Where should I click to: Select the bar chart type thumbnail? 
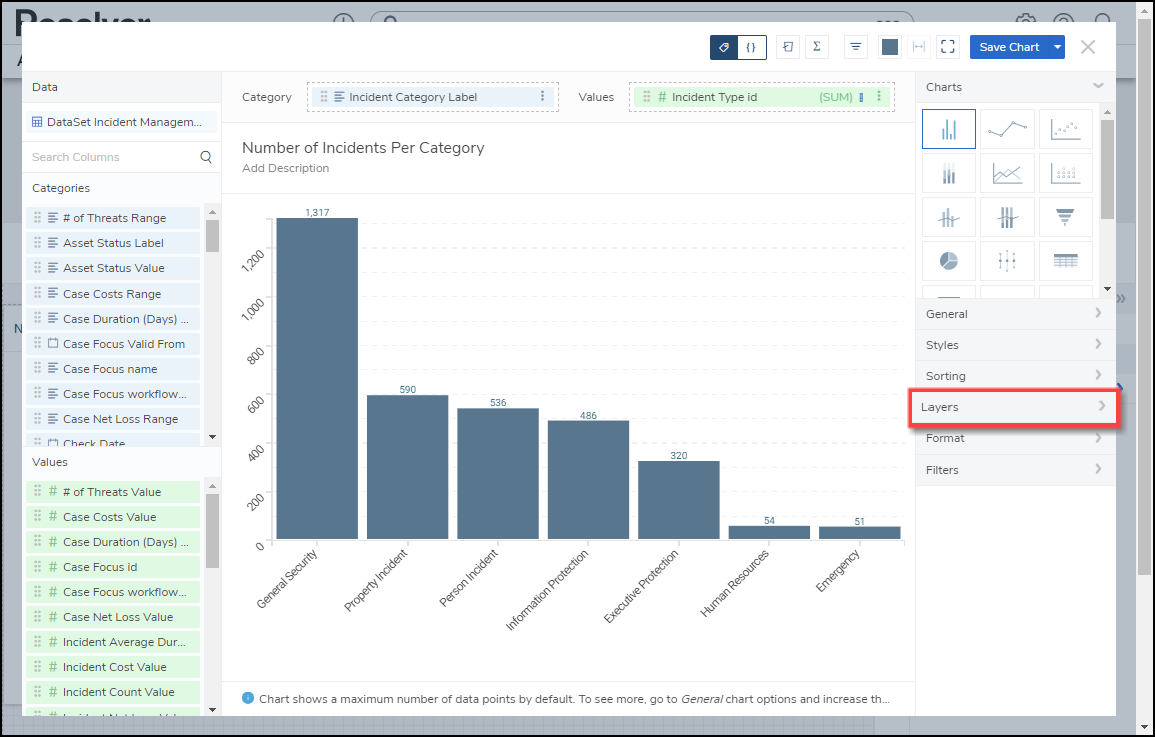pos(948,129)
